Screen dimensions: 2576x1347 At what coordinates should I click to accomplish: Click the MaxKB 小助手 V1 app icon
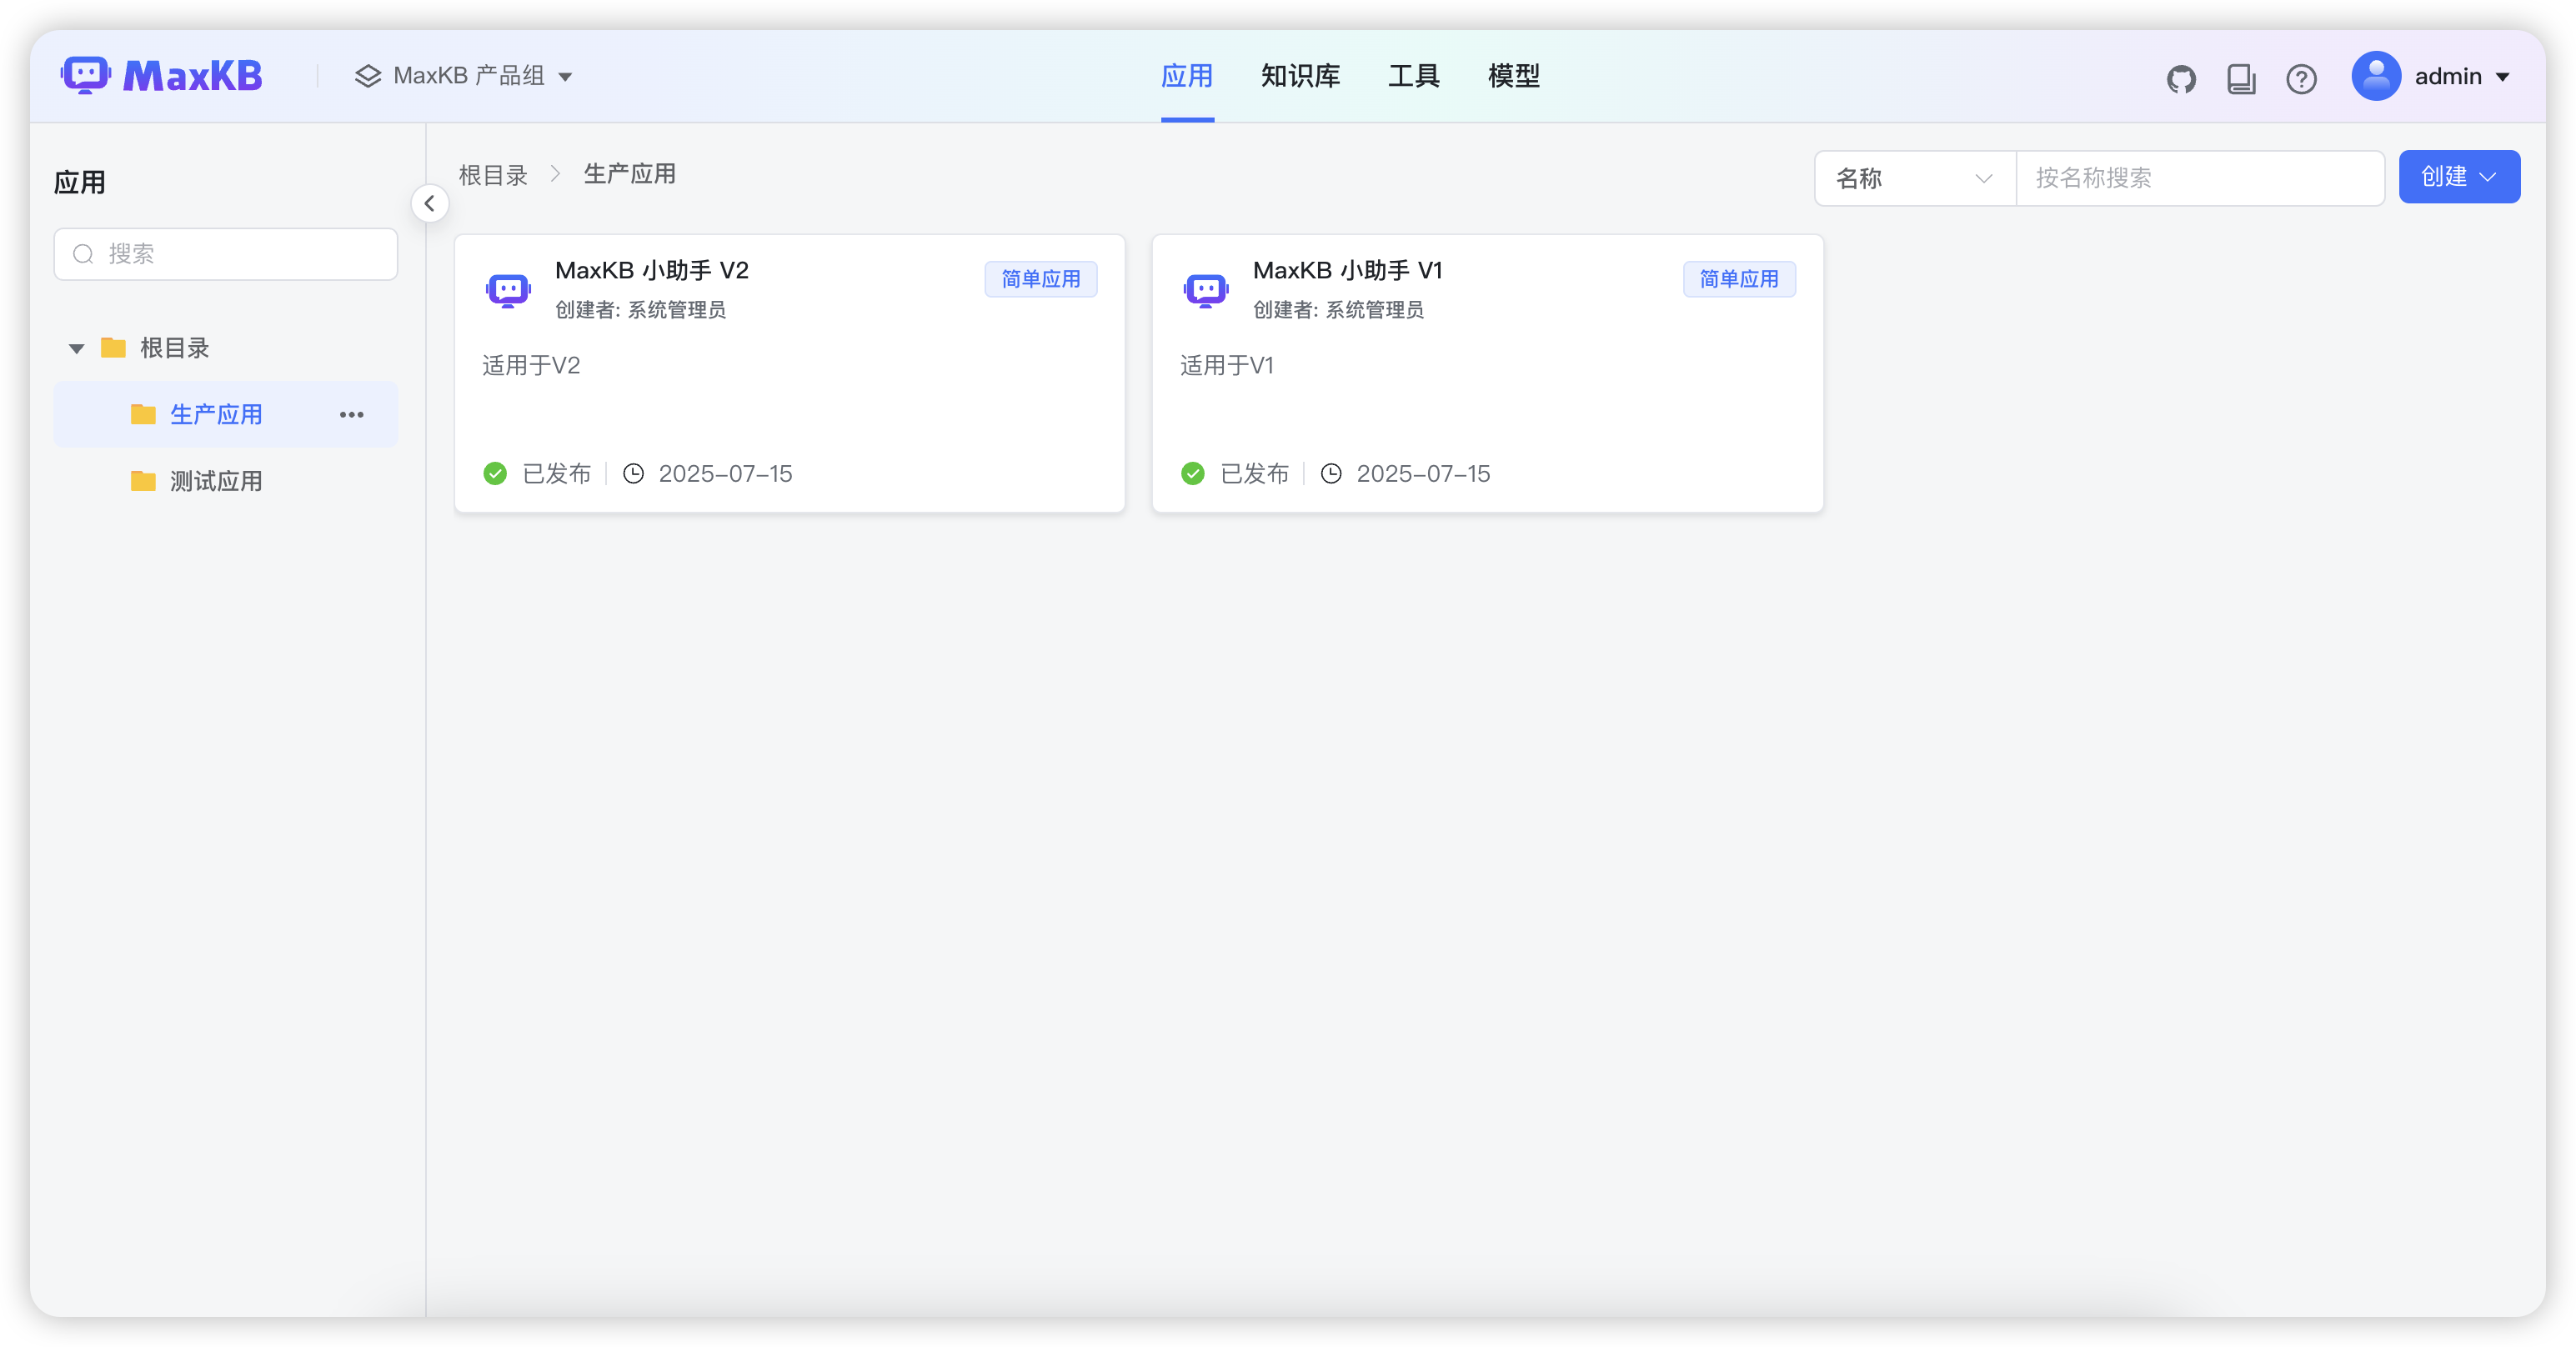click(1206, 290)
